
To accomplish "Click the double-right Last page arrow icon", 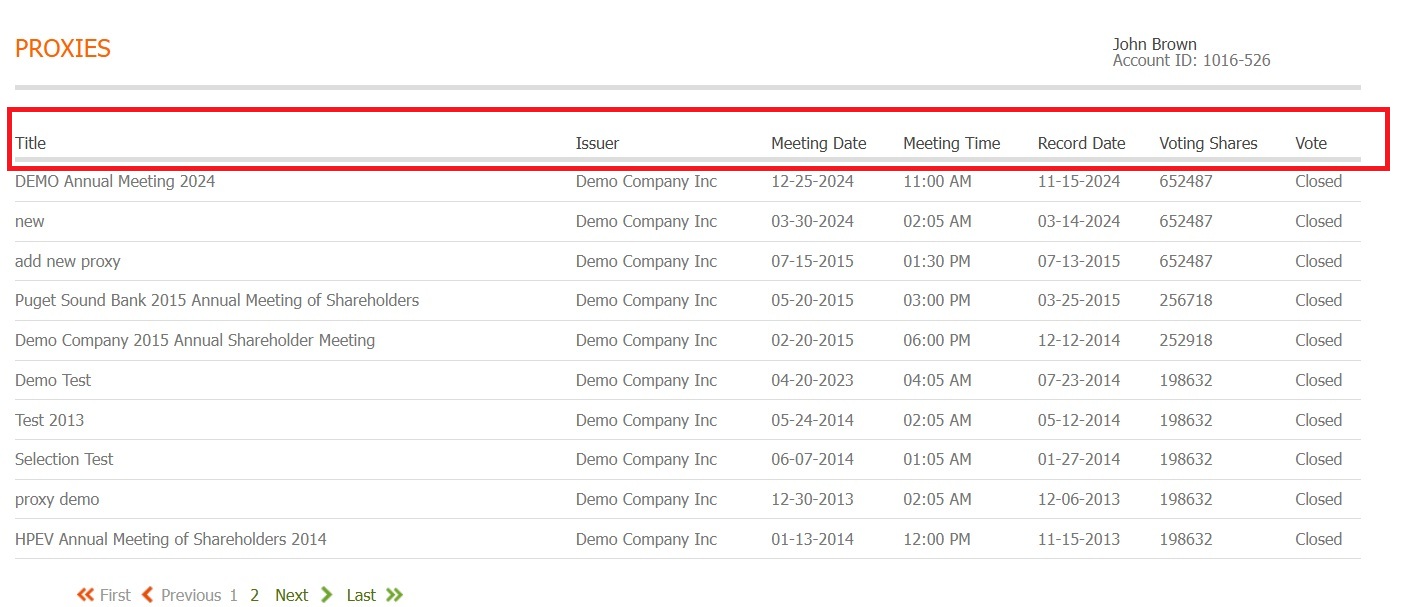I will [394, 595].
